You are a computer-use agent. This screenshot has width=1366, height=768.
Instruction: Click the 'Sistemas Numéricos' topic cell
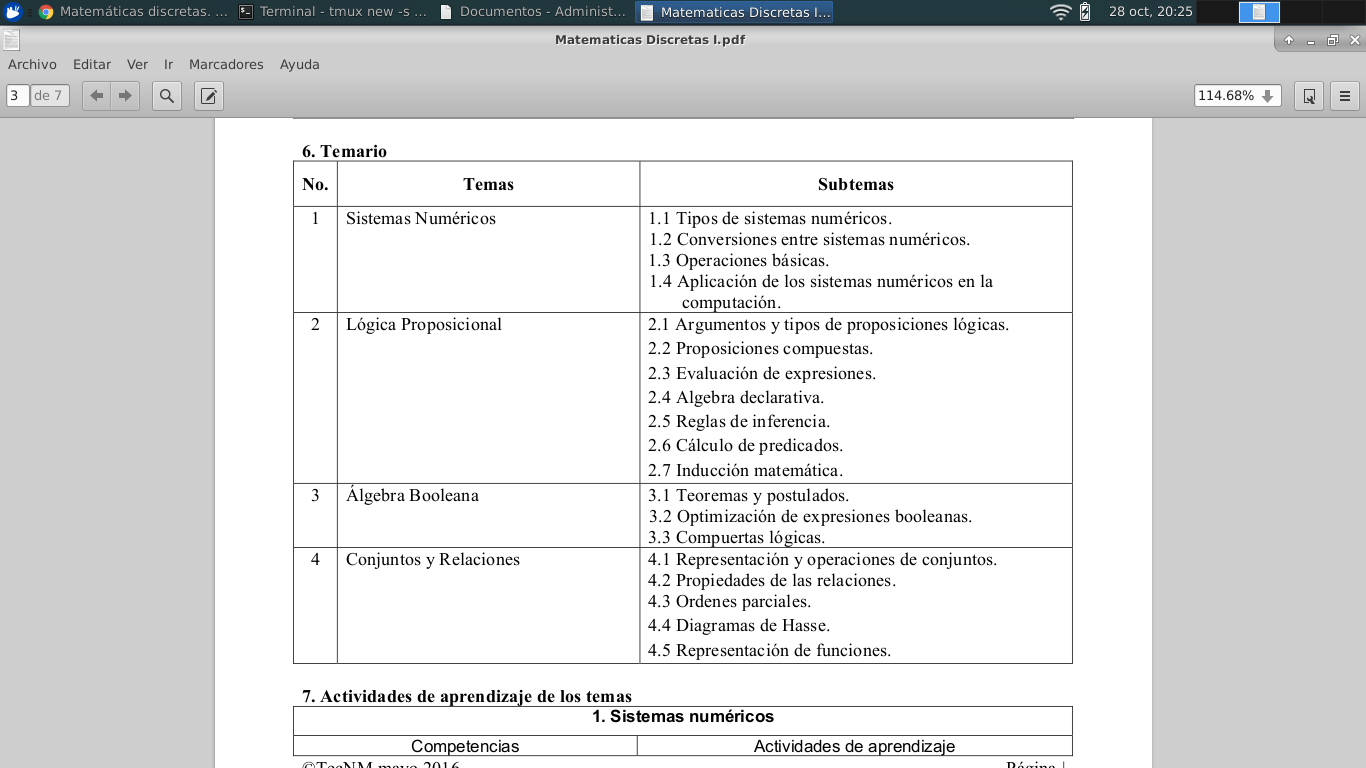pyautogui.click(x=421, y=218)
